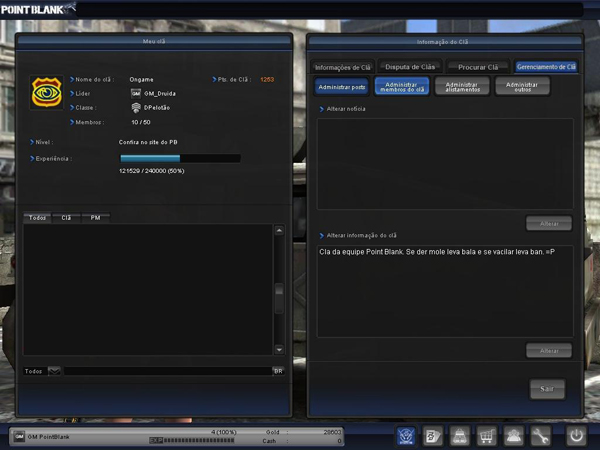600x450 pixels.
Task: Click the power exit icon
Action: click(x=576, y=435)
